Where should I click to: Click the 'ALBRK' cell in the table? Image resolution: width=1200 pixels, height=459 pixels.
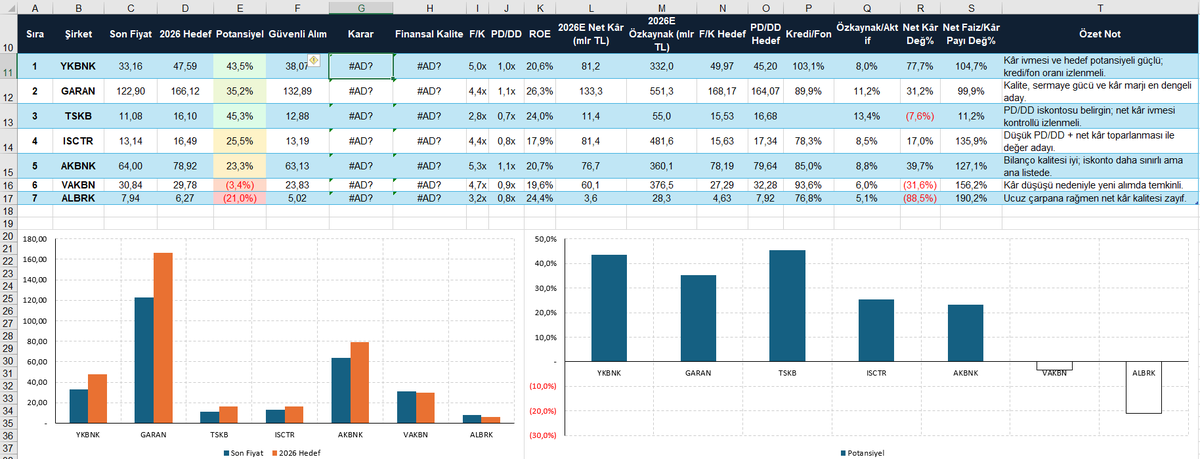pos(78,198)
